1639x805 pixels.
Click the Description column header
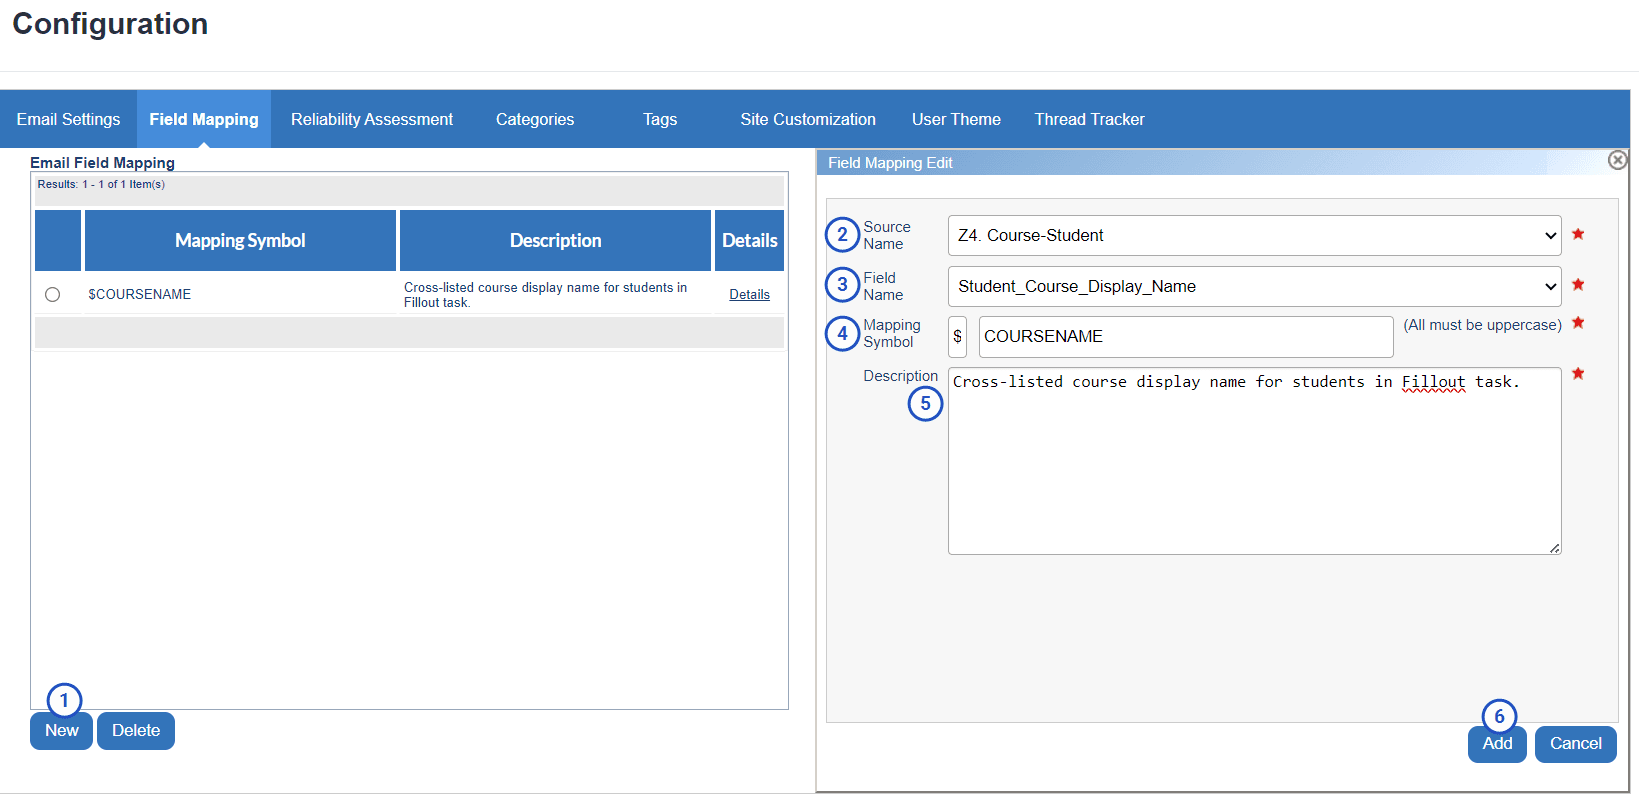point(555,240)
